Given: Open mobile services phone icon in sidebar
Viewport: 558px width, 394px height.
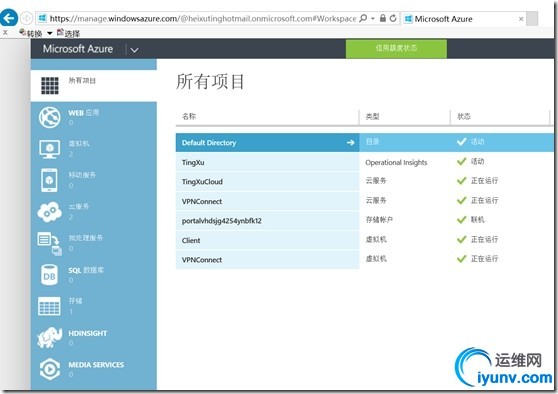Looking at the screenshot, I should coord(49,180).
